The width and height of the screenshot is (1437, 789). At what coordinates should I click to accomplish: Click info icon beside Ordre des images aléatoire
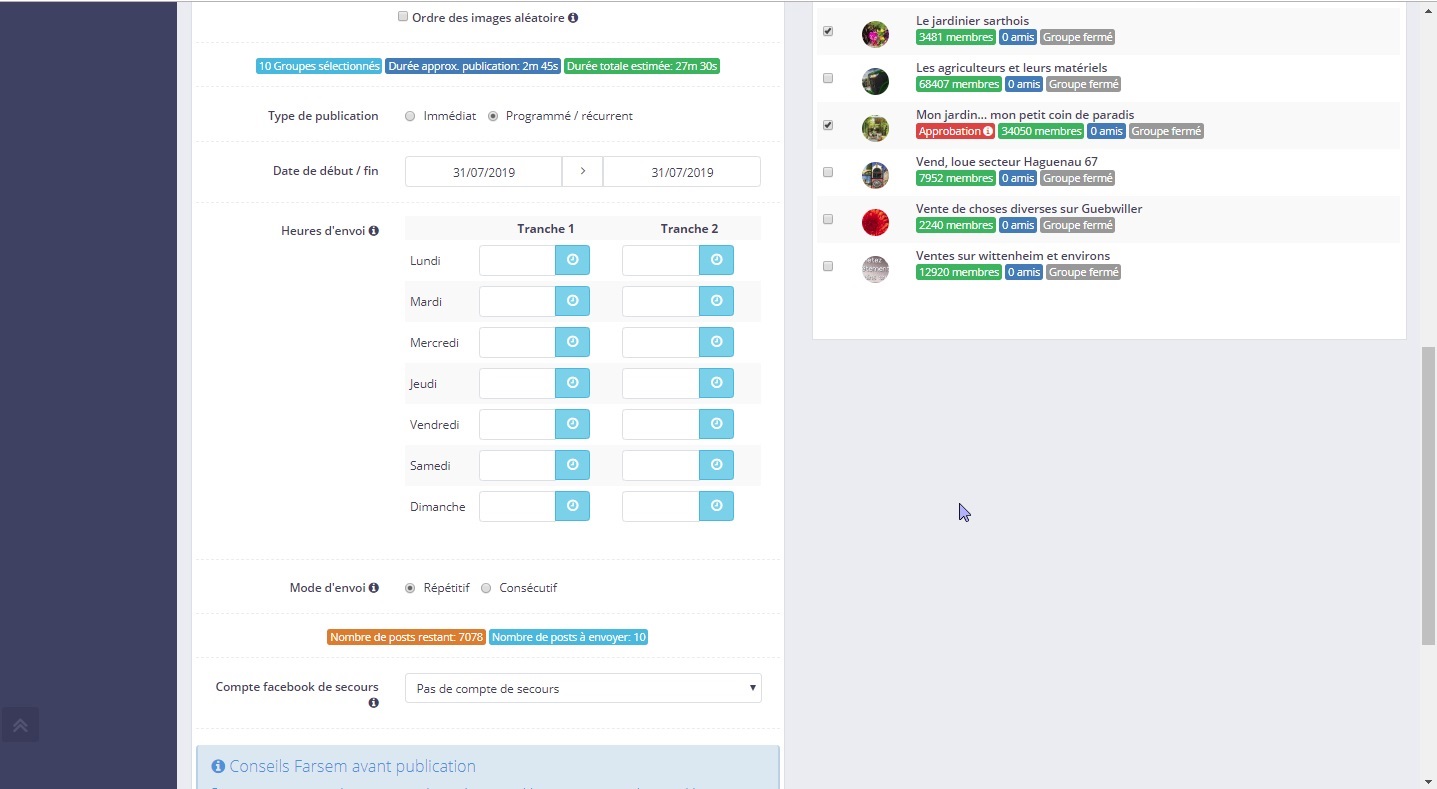[x=573, y=18]
